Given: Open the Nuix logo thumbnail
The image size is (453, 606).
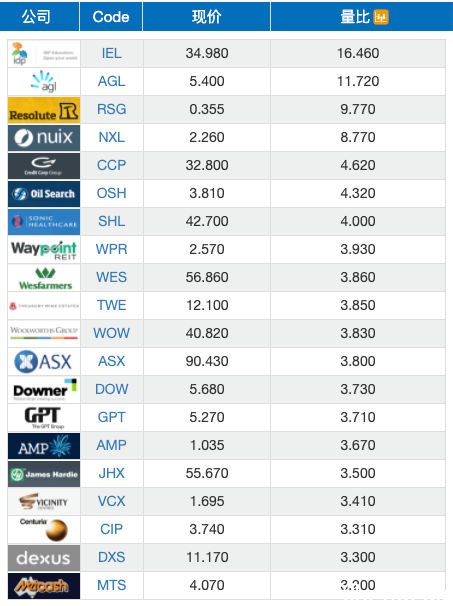Looking at the screenshot, I should coord(44,138).
